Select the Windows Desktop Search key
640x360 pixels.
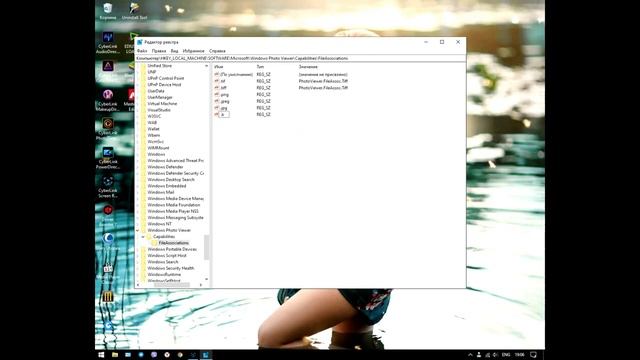(x=171, y=180)
